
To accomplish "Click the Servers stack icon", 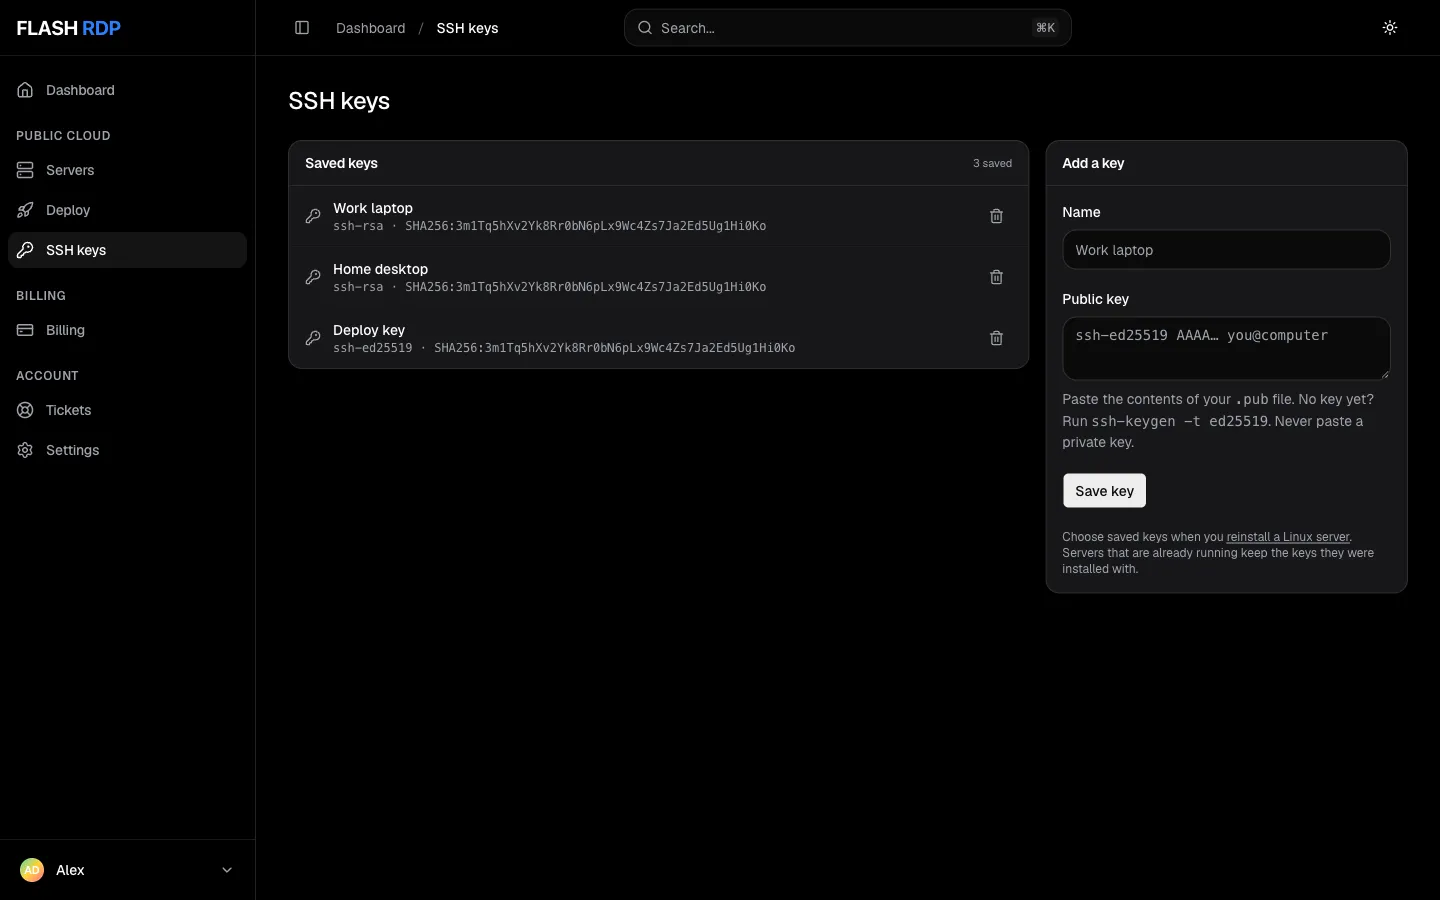I will click(25, 170).
